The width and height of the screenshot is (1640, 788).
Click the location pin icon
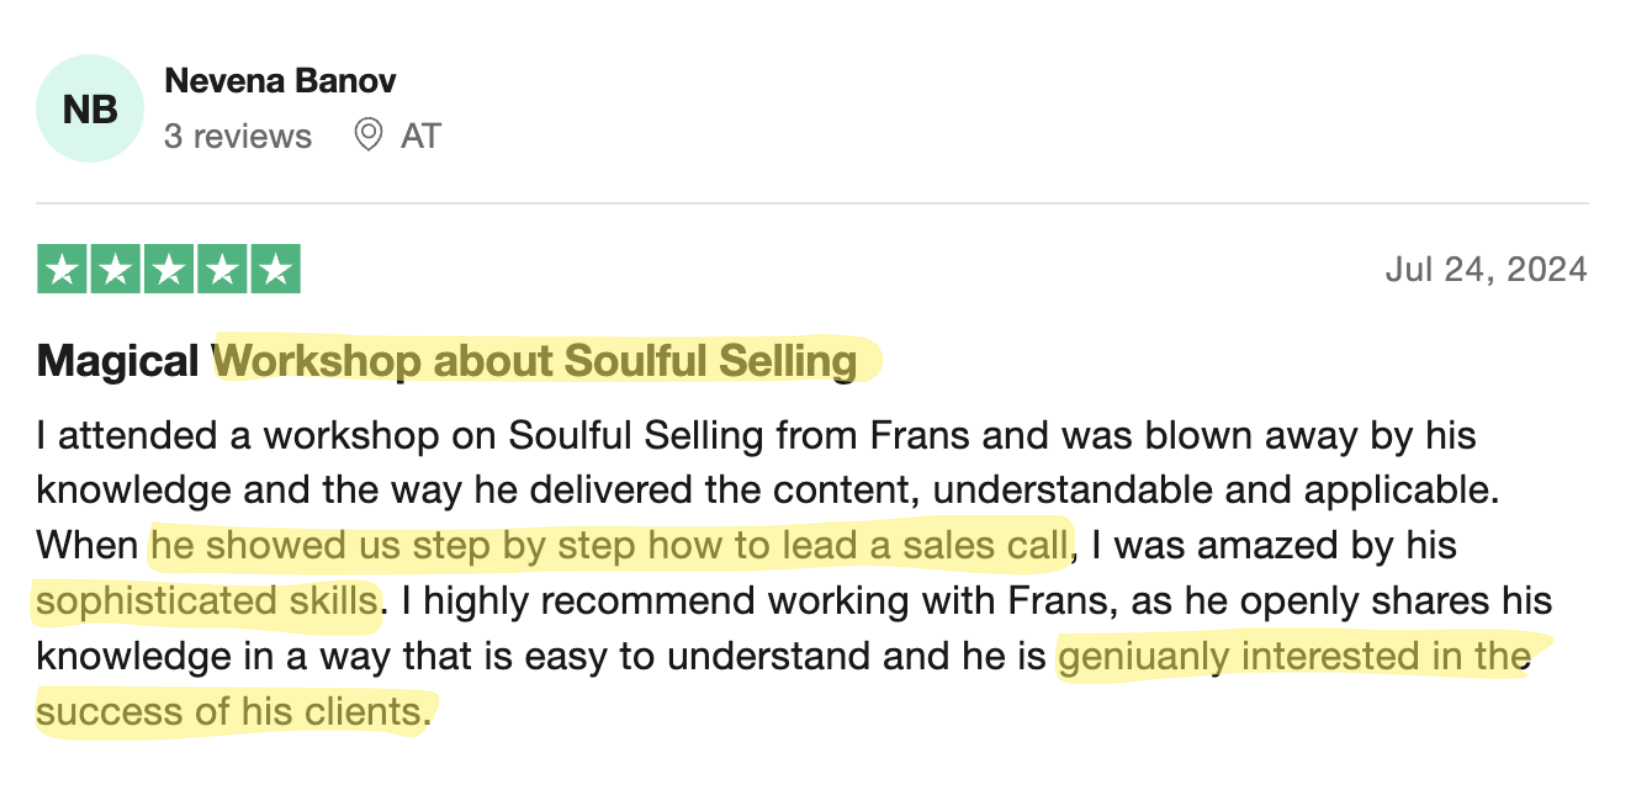(368, 135)
